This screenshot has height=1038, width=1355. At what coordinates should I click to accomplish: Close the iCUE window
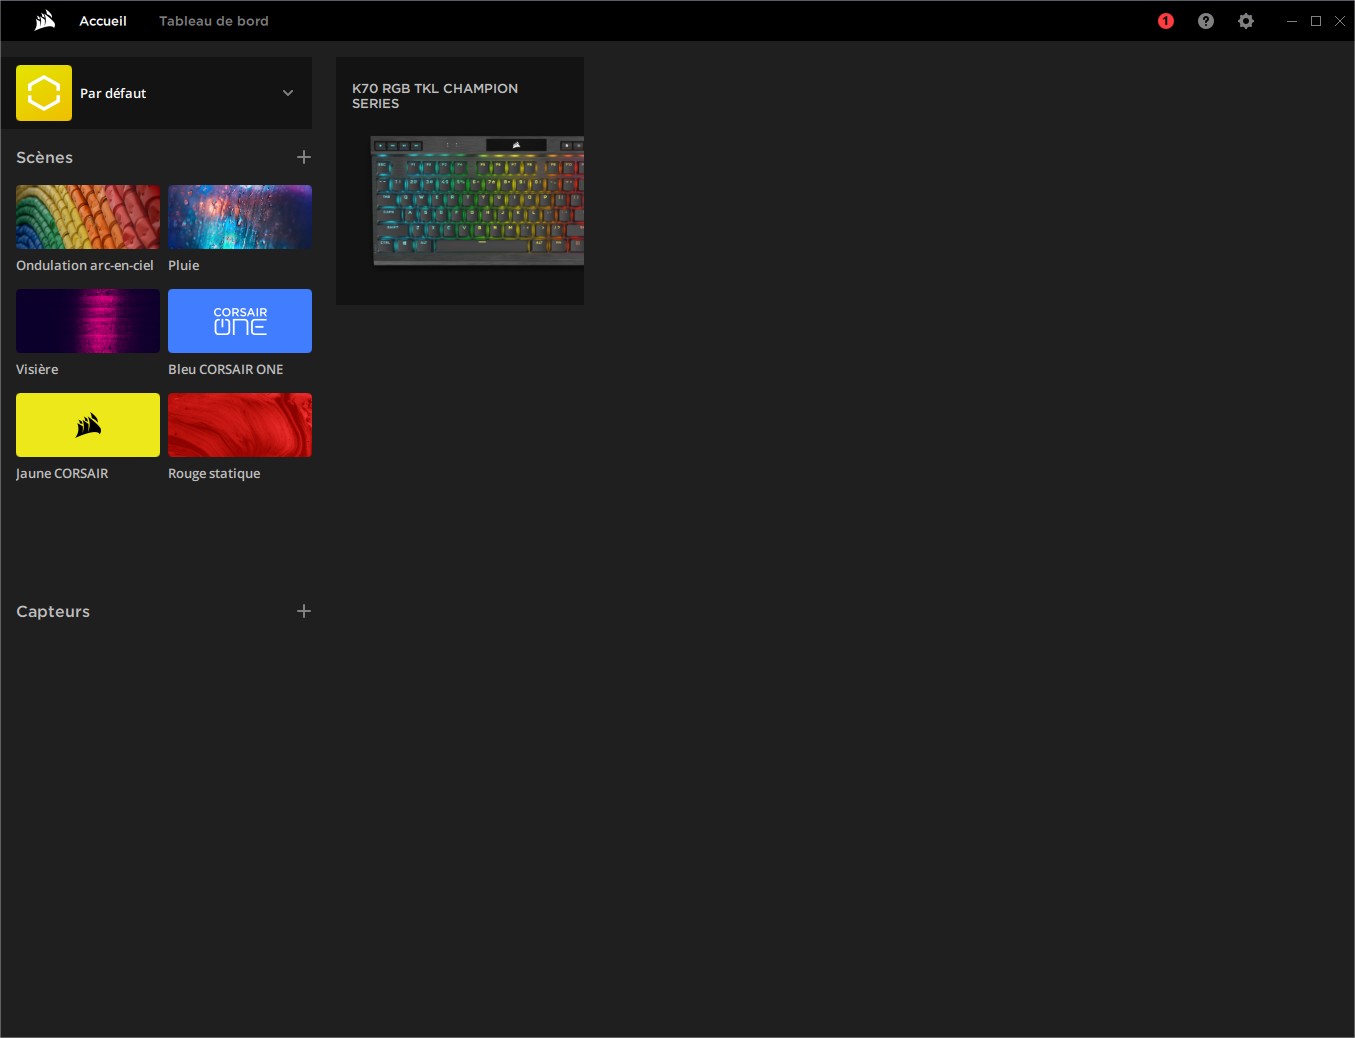(x=1340, y=21)
